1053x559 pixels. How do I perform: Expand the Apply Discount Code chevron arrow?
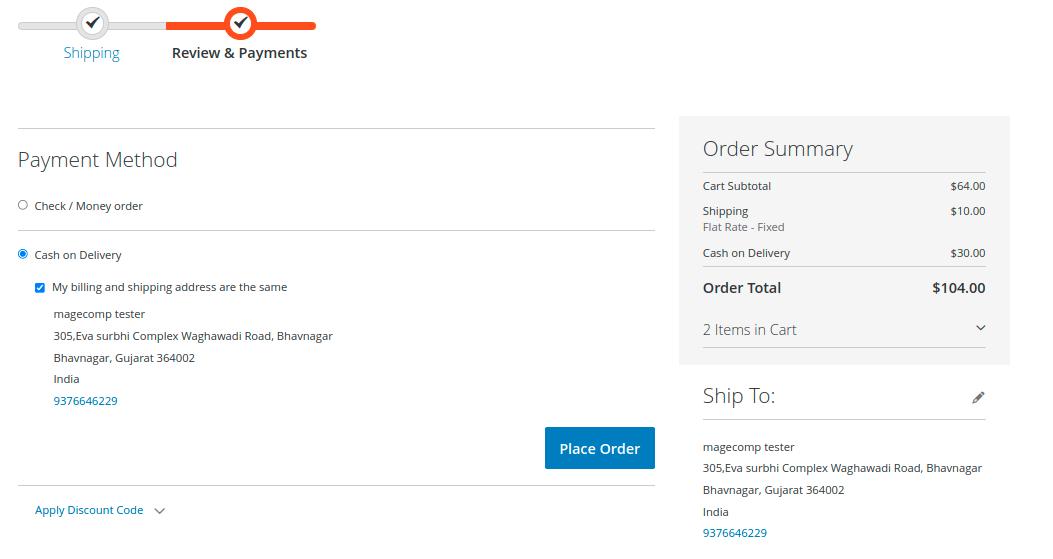point(160,511)
